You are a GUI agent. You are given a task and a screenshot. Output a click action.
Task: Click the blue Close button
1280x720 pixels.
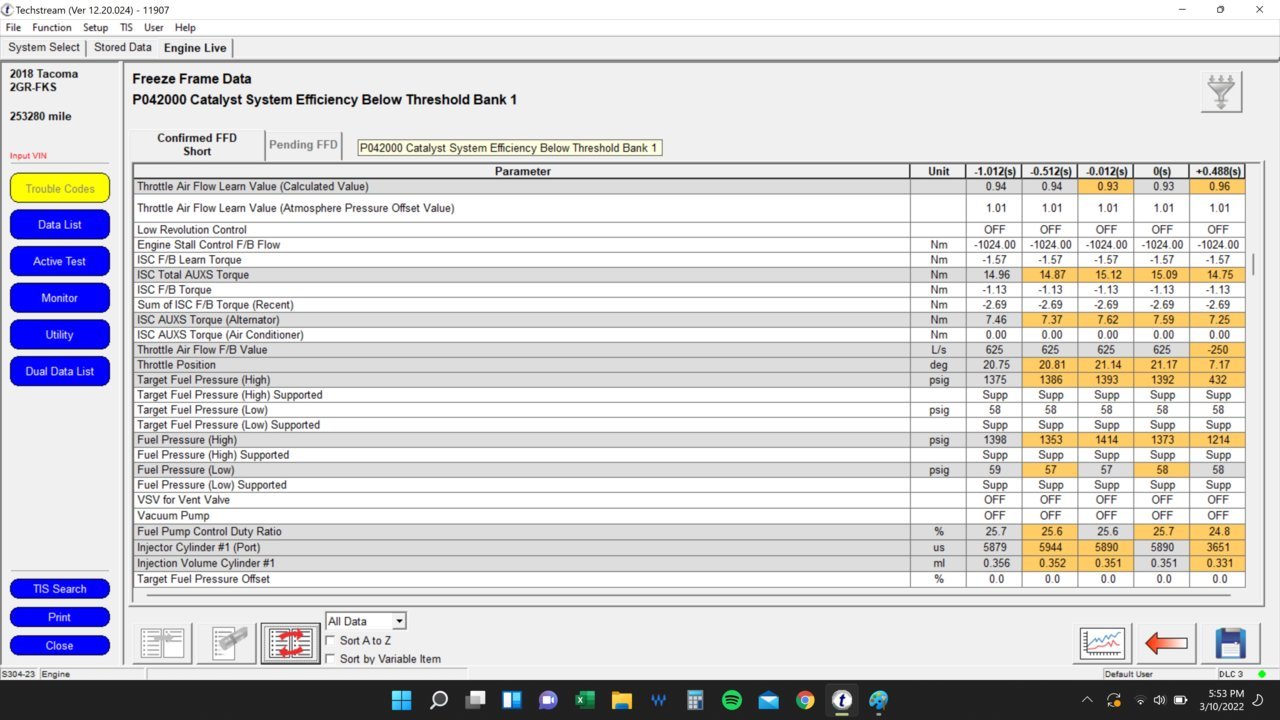(x=60, y=646)
